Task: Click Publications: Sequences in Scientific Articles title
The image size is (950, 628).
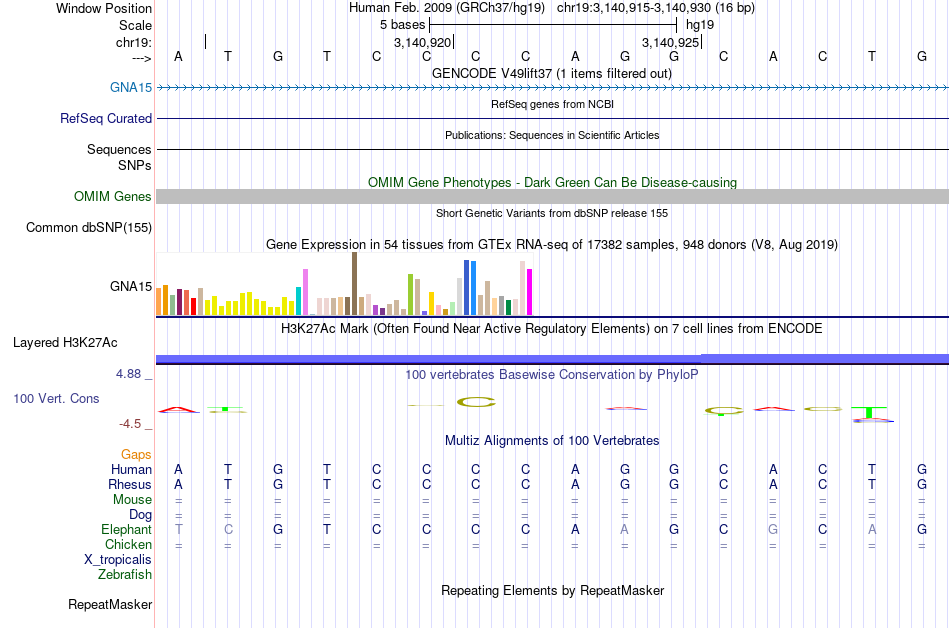Action: [x=552, y=135]
